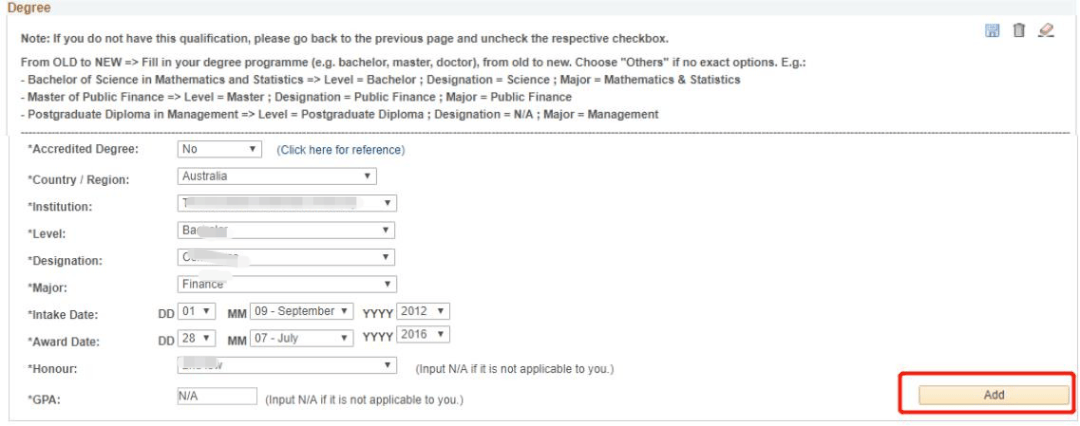The width and height of the screenshot is (1080, 426).
Task: Expand the Honour dropdown
Action: [286, 366]
